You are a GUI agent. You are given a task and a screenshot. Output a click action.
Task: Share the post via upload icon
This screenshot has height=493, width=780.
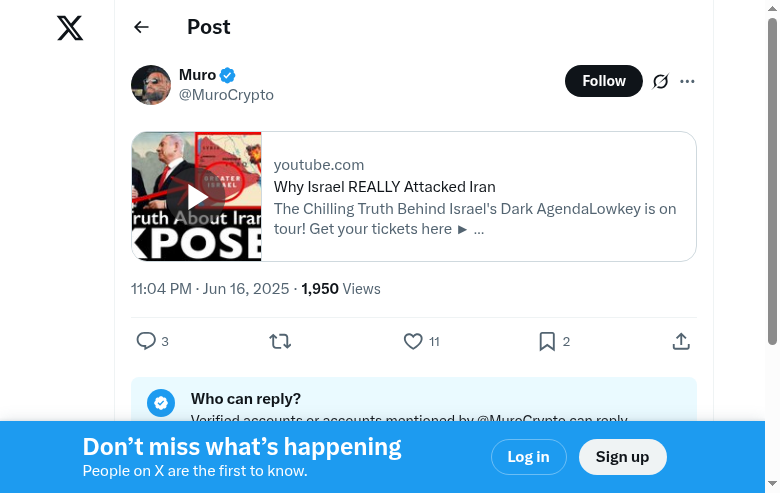click(x=681, y=341)
